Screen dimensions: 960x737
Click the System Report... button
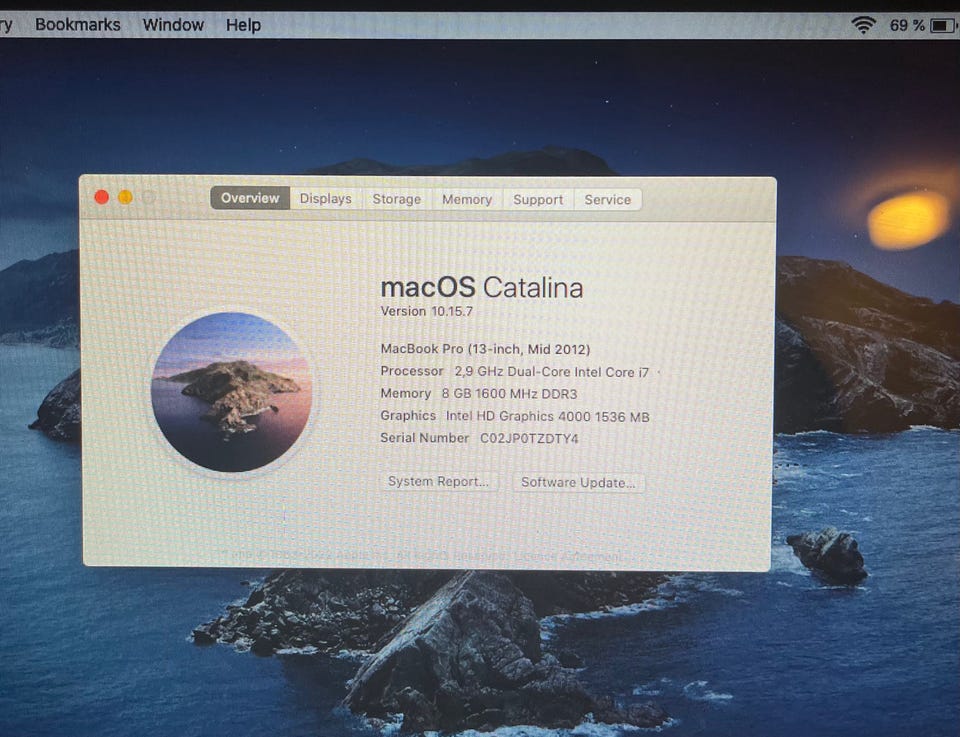438,481
